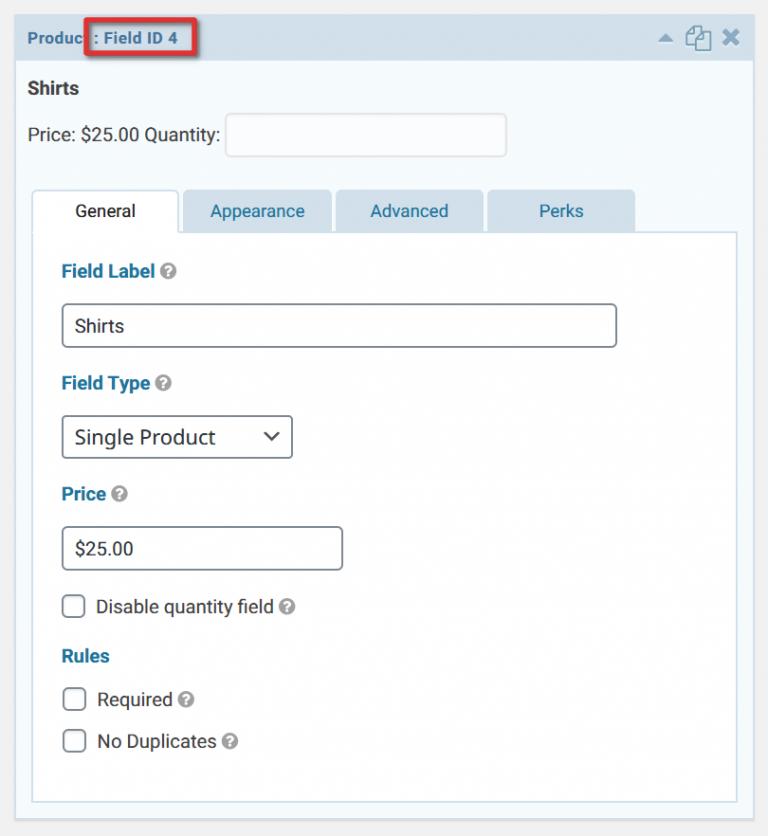The height and width of the screenshot is (836, 768).
Task: Collapse the product field settings panel
Action: click(666, 37)
